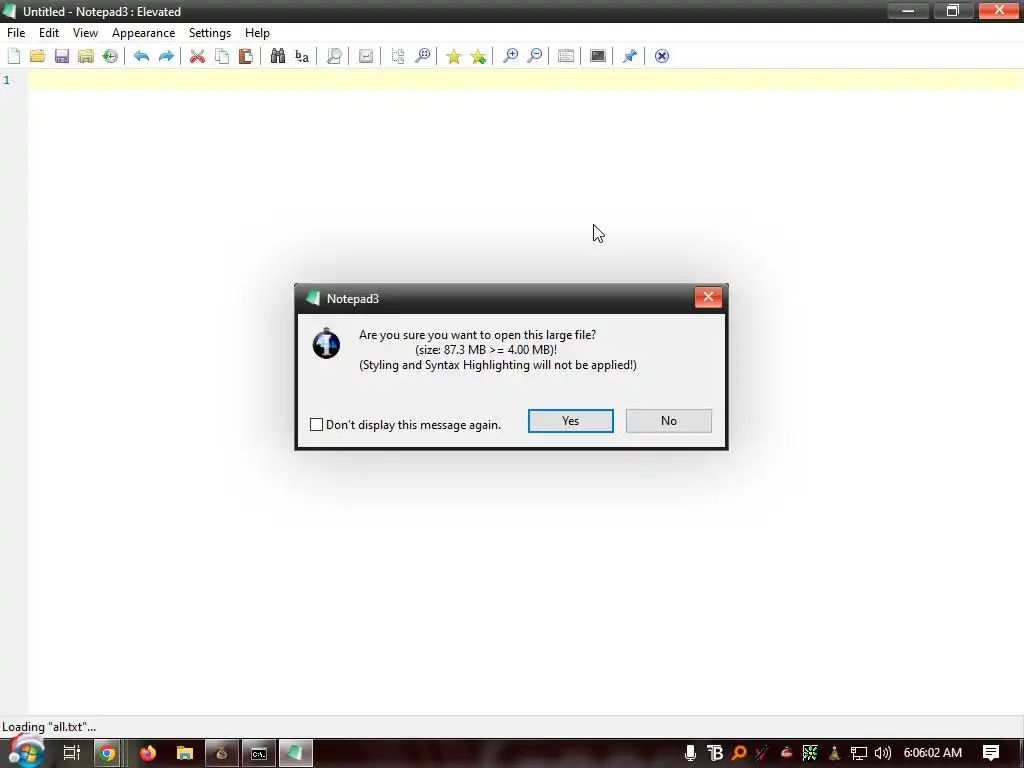Viewport: 1024px width, 768px height.
Task: Open File Explorer from the taskbar
Action: [x=185, y=753]
